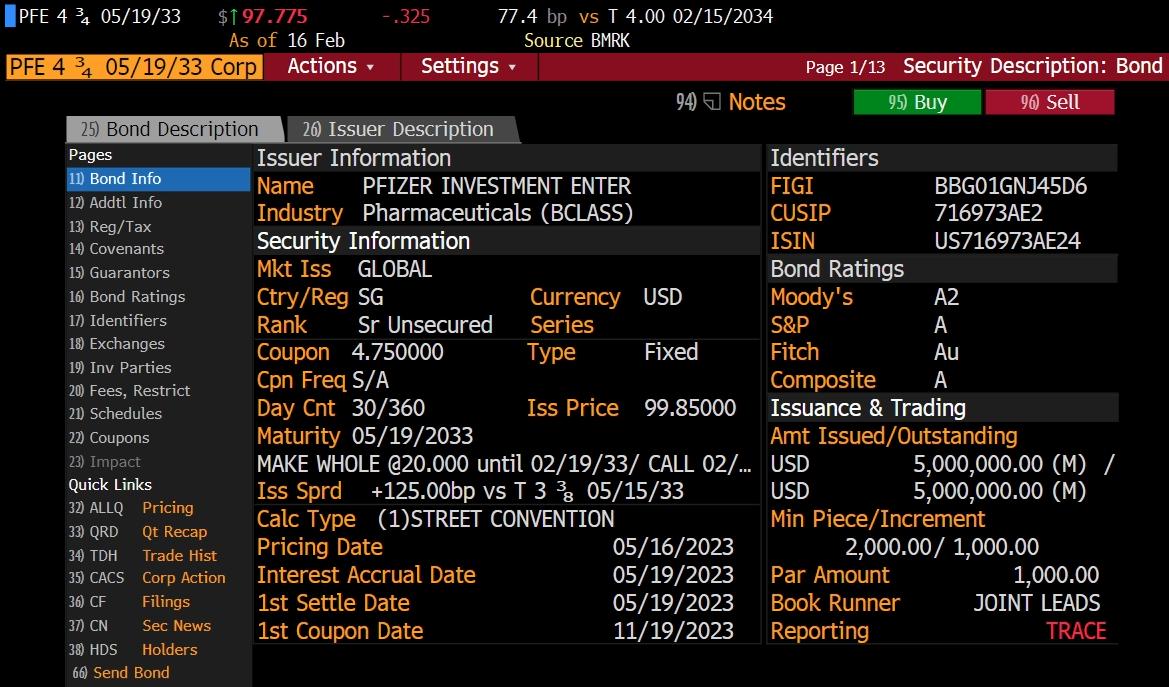The image size is (1169, 687).
Task: Click the Maturity 05/19/2033 value
Action: coord(412,436)
